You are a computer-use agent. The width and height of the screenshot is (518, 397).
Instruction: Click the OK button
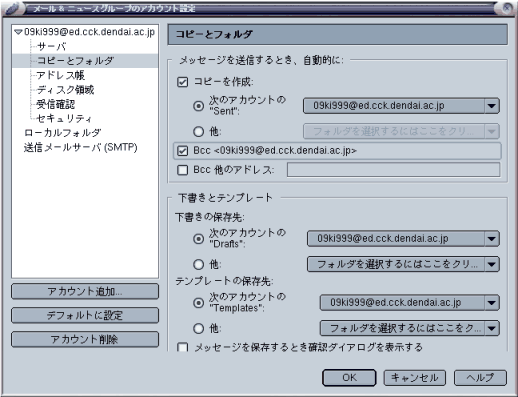[x=349, y=378]
